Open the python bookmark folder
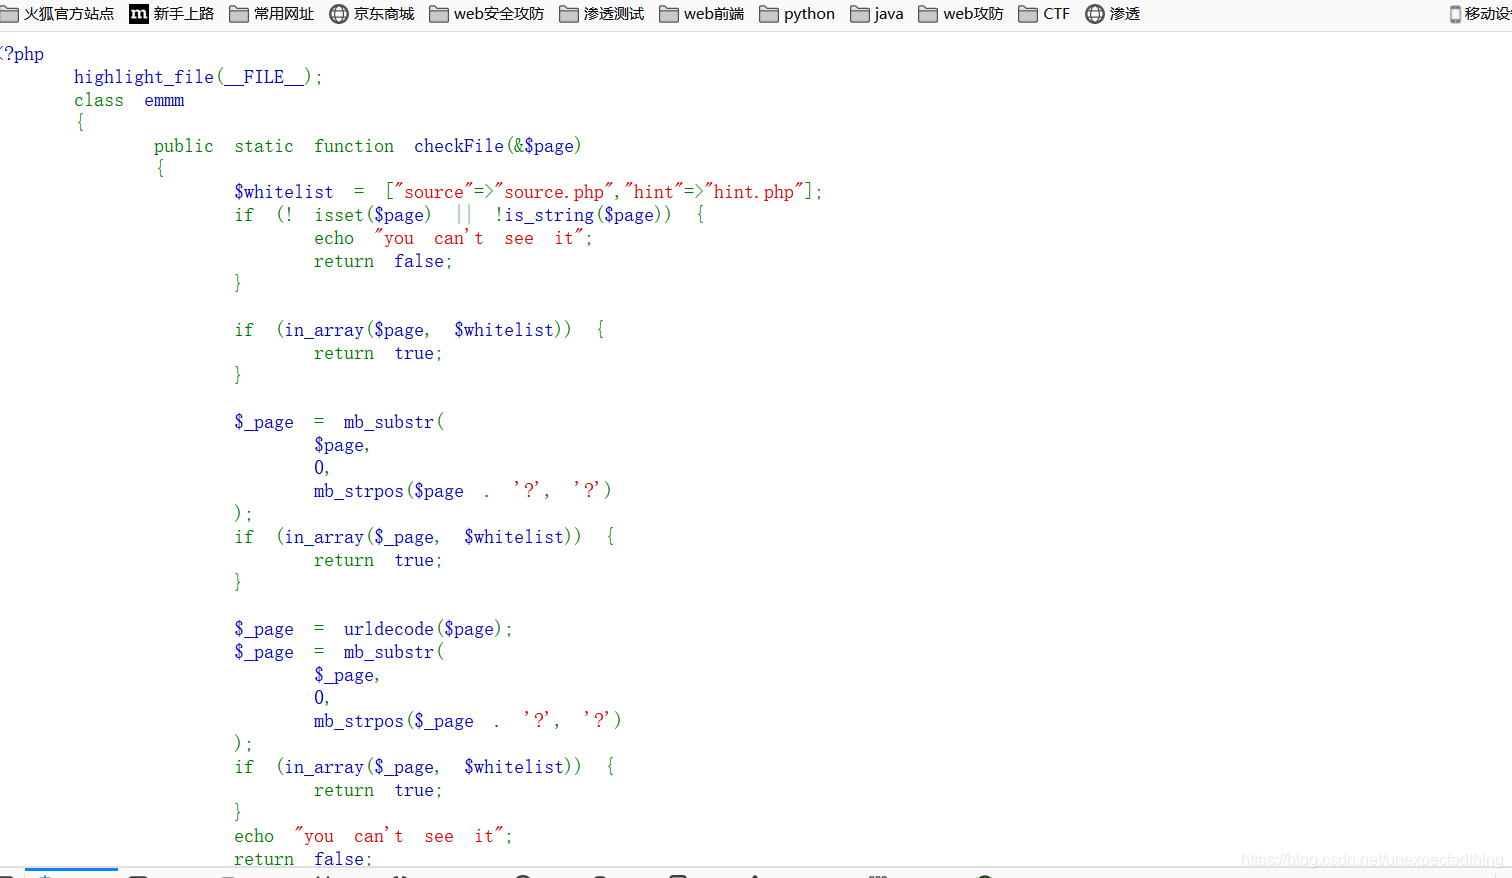 797,14
